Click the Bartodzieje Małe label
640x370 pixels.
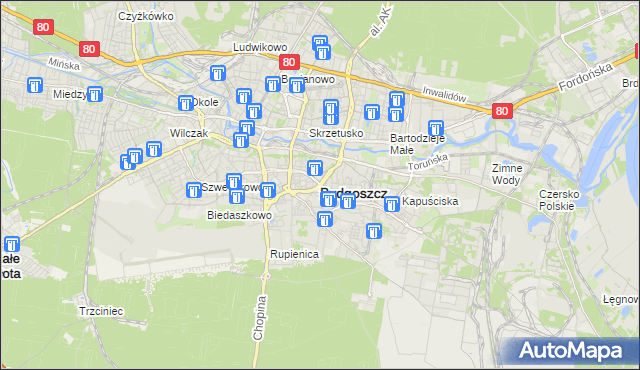click(x=417, y=144)
